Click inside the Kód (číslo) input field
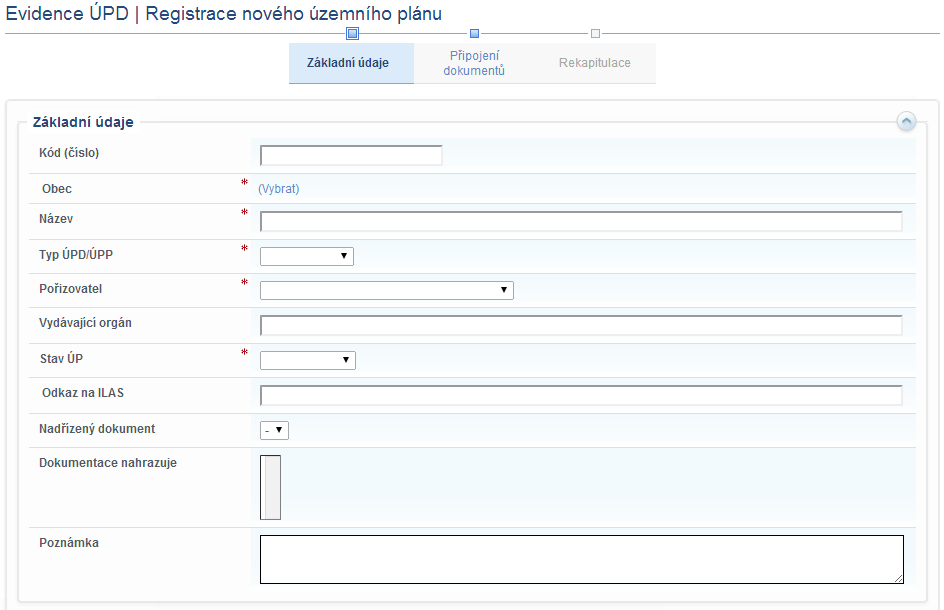 (350, 155)
